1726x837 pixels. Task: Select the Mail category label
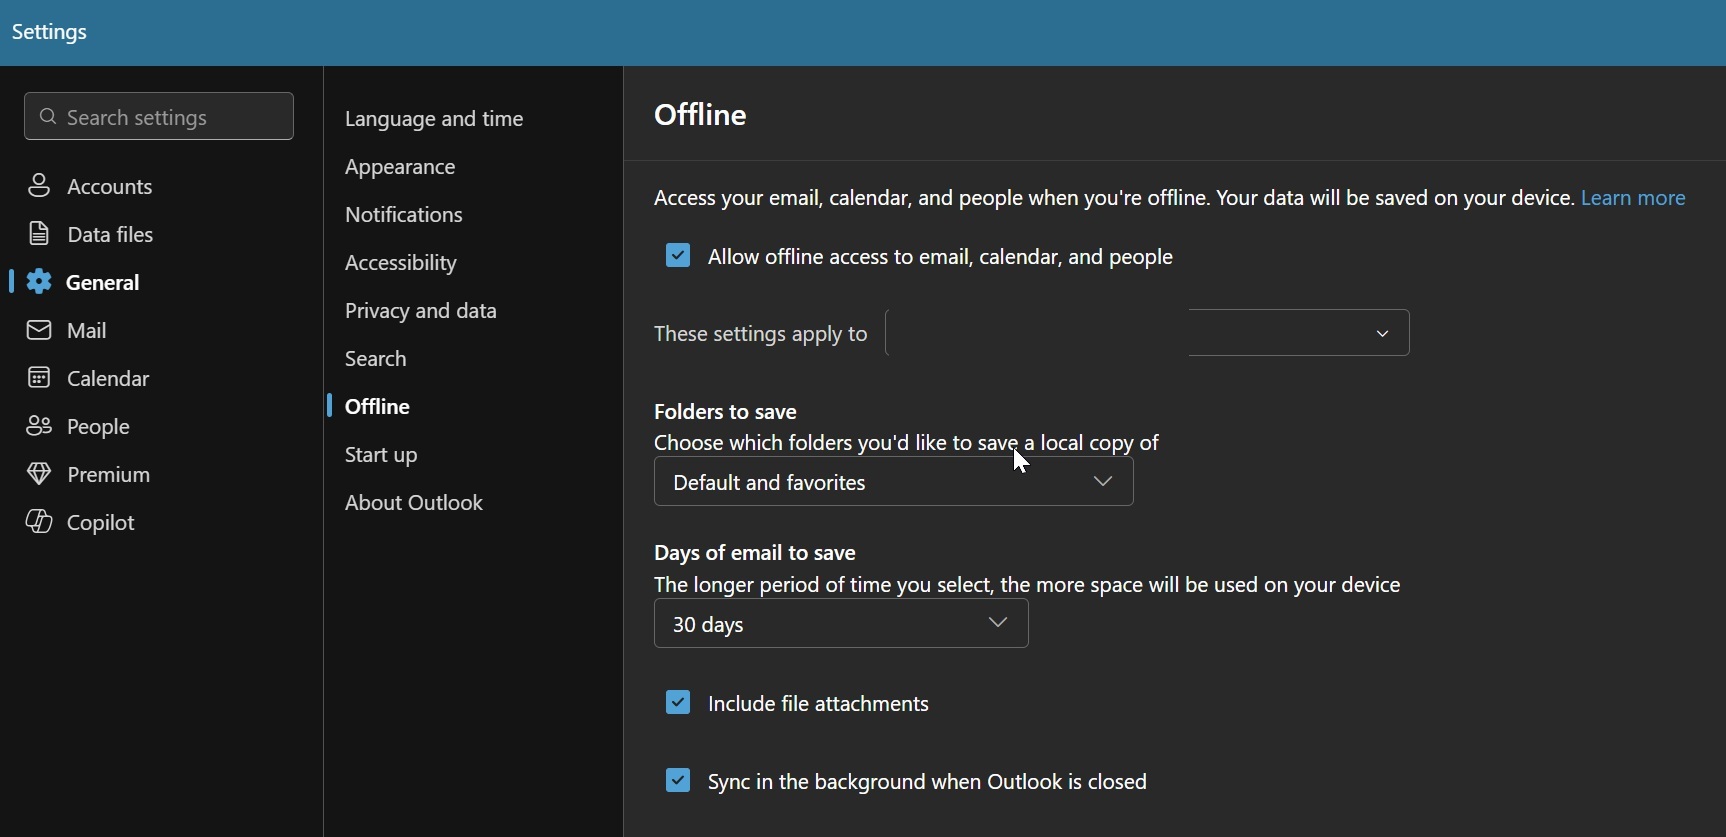[87, 330]
